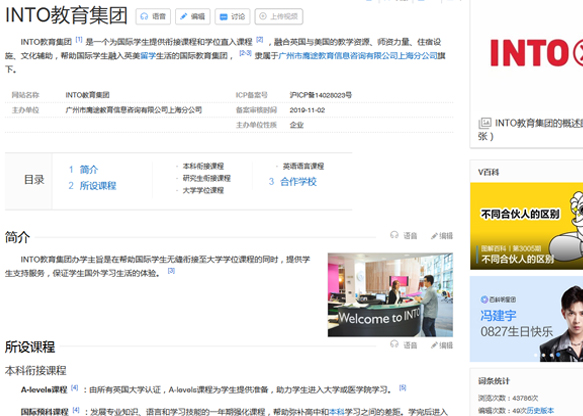Open the 讨论 discussion button

[x=232, y=16]
